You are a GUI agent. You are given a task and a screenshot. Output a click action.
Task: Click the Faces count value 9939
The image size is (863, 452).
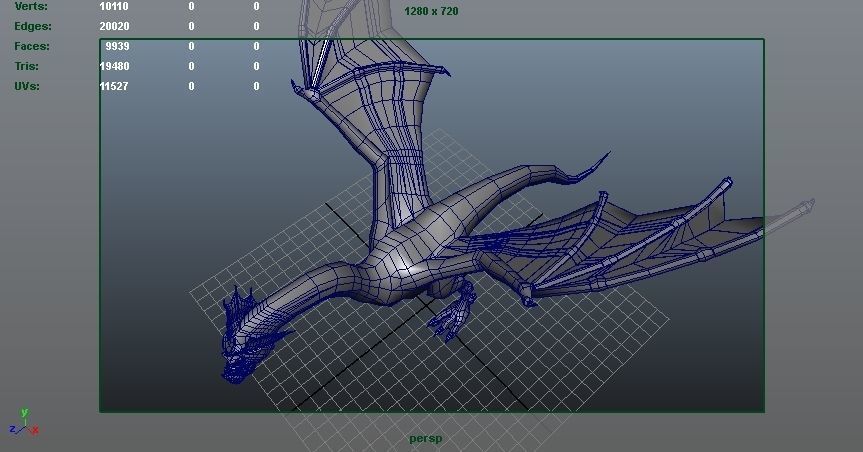[x=117, y=46]
